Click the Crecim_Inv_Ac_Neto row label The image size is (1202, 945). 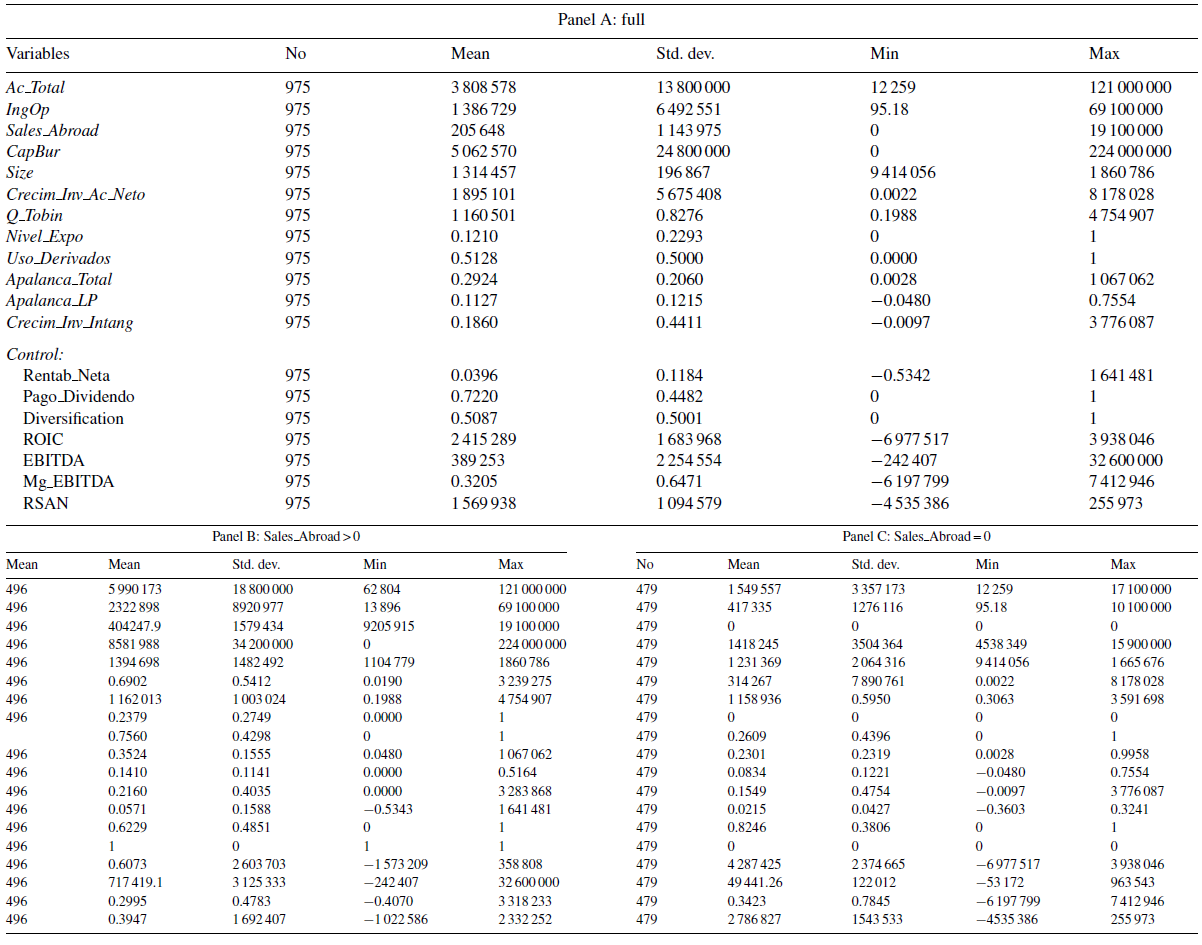point(75,195)
